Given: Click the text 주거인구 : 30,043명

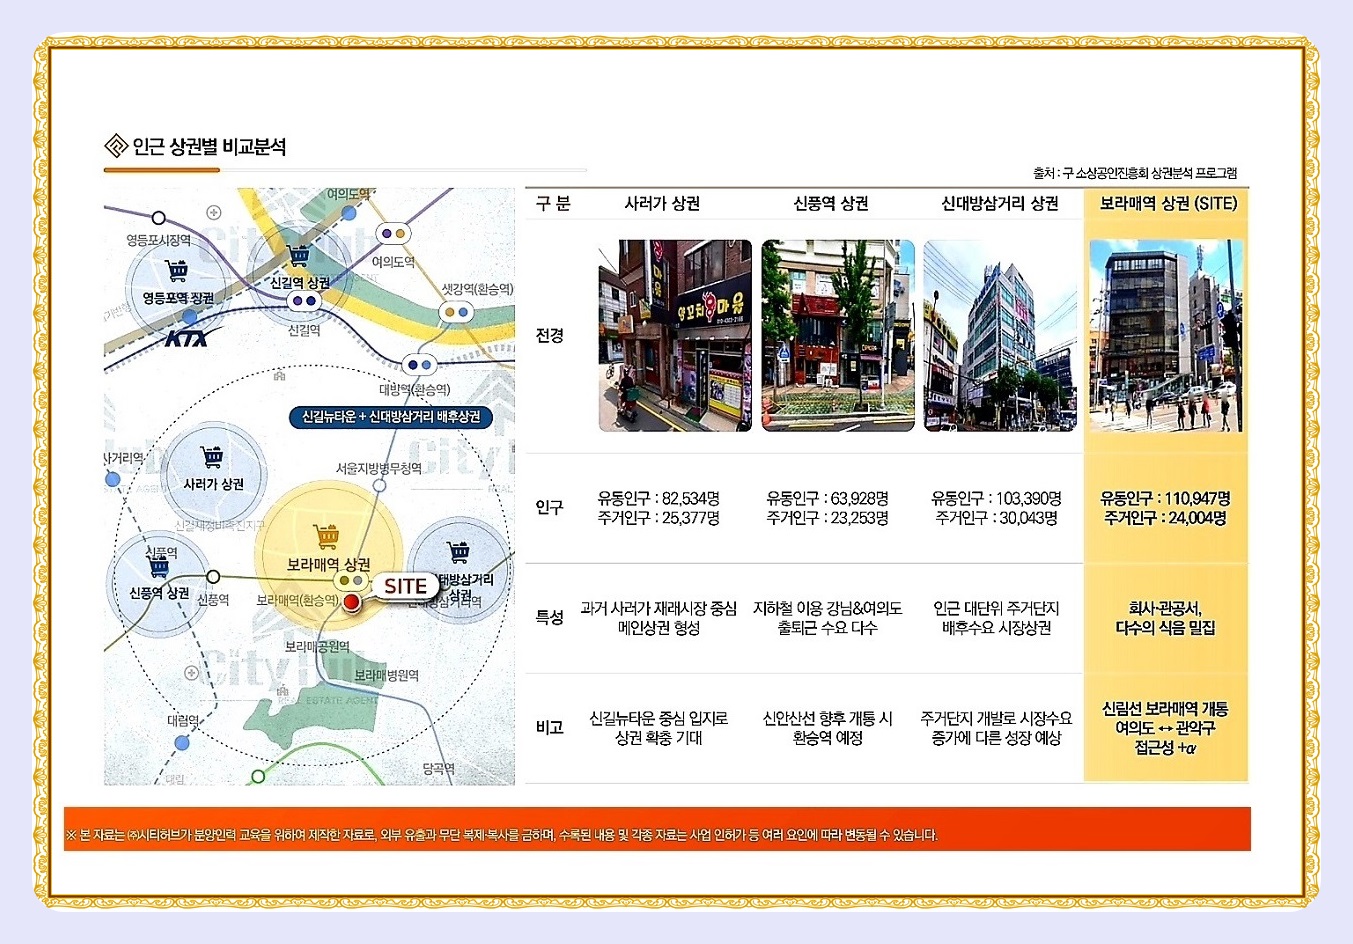Looking at the screenshot, I should coord(996,518).
